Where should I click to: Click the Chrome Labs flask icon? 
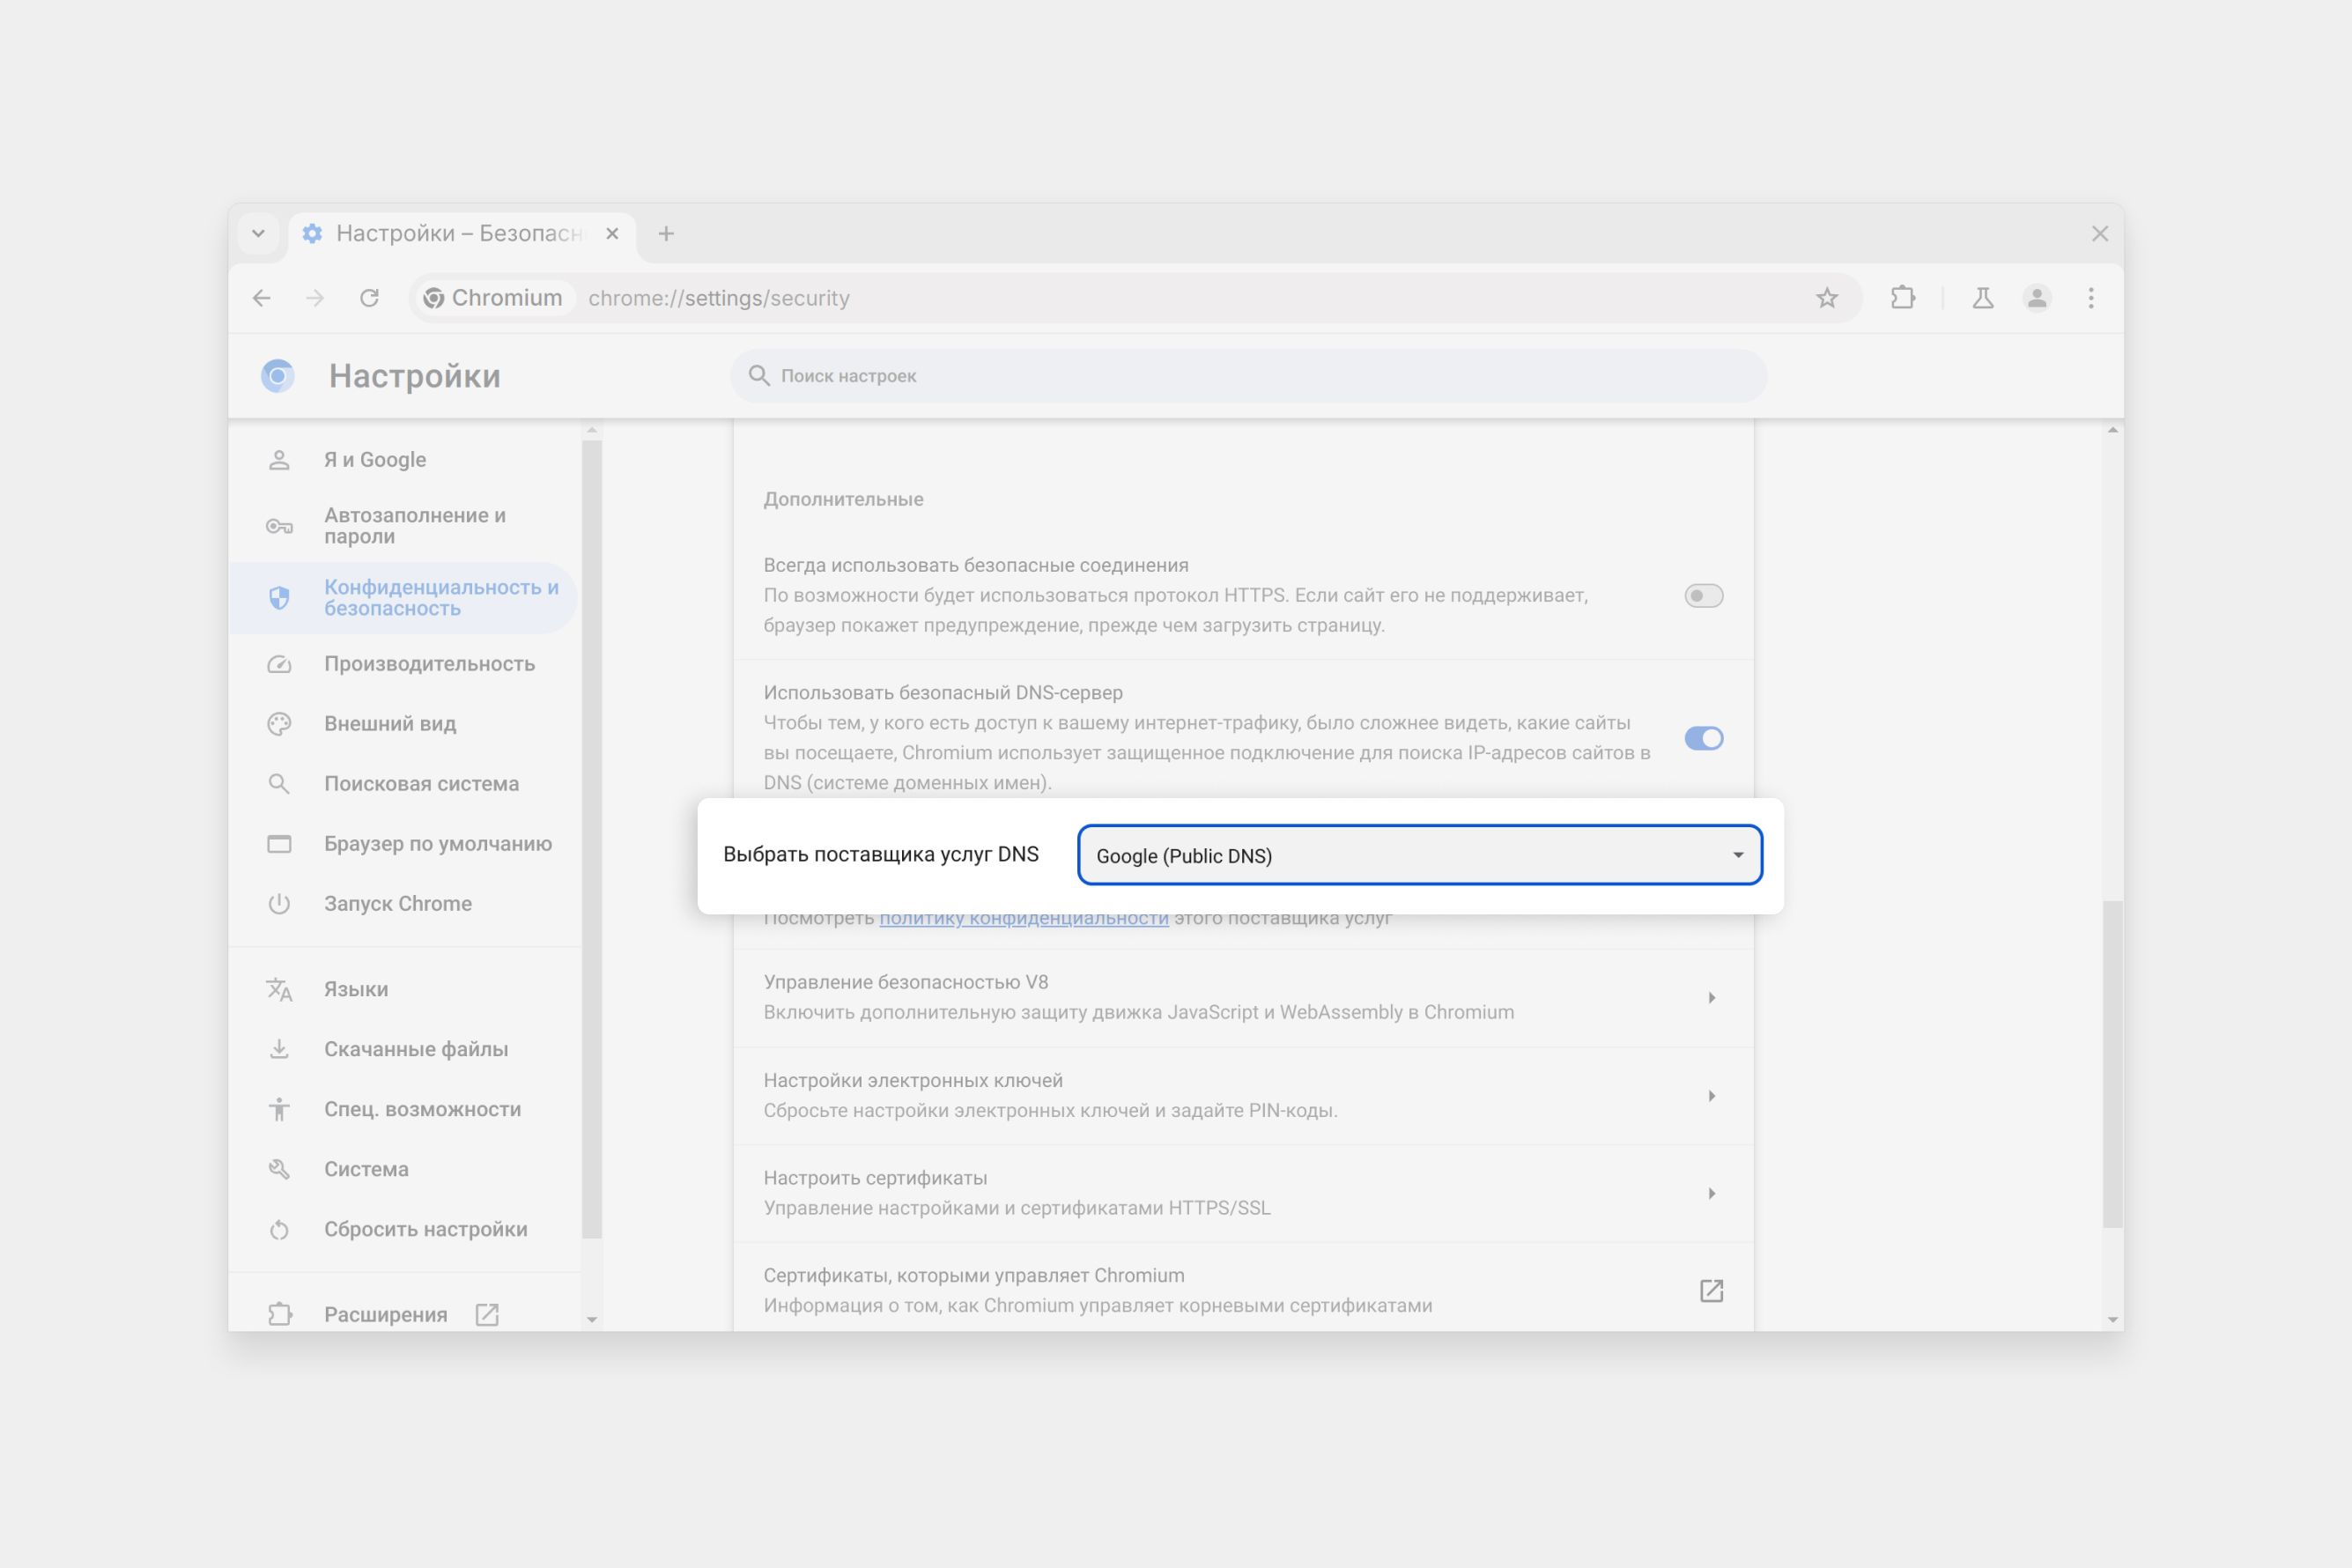click(x=1982, y=298)
